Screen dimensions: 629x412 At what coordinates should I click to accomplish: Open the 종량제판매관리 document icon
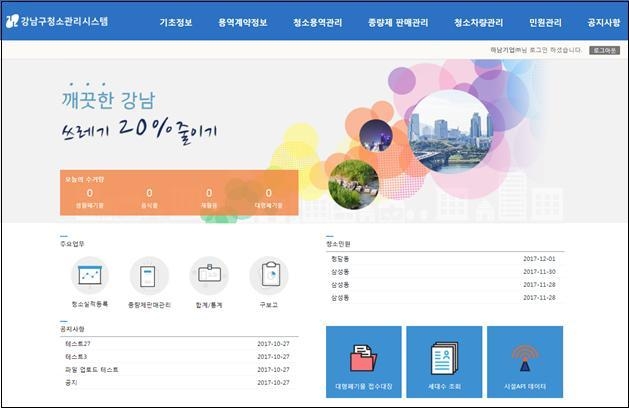tap(149, 276)
